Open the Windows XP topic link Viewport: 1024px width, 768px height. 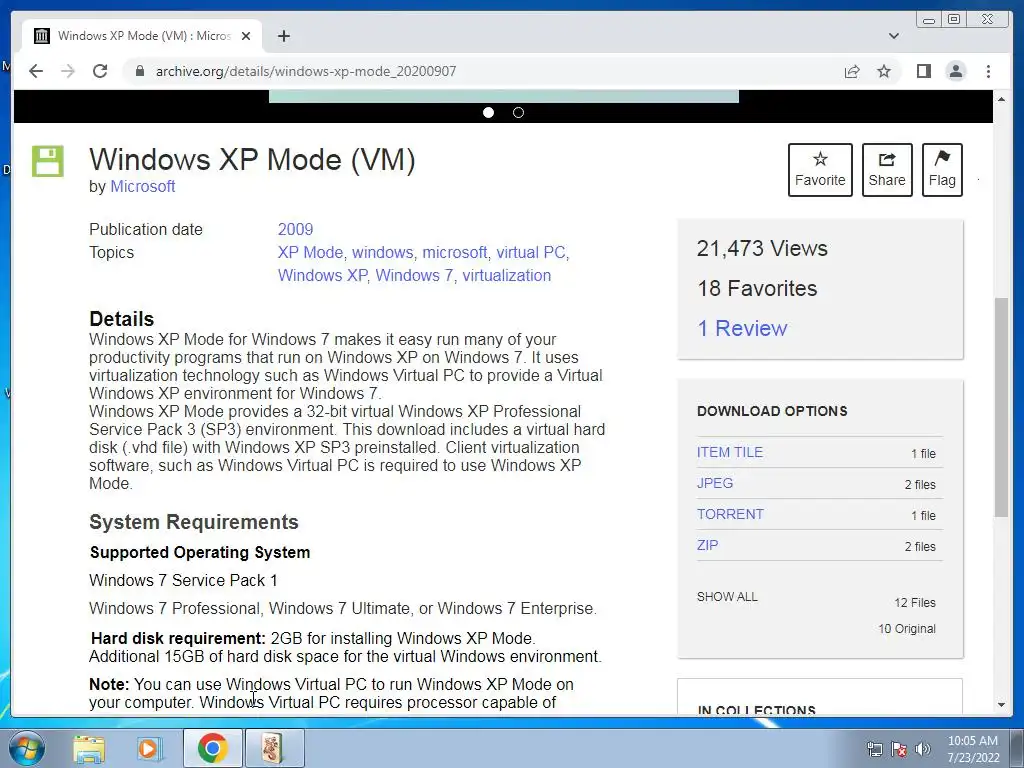click(323, 275)
